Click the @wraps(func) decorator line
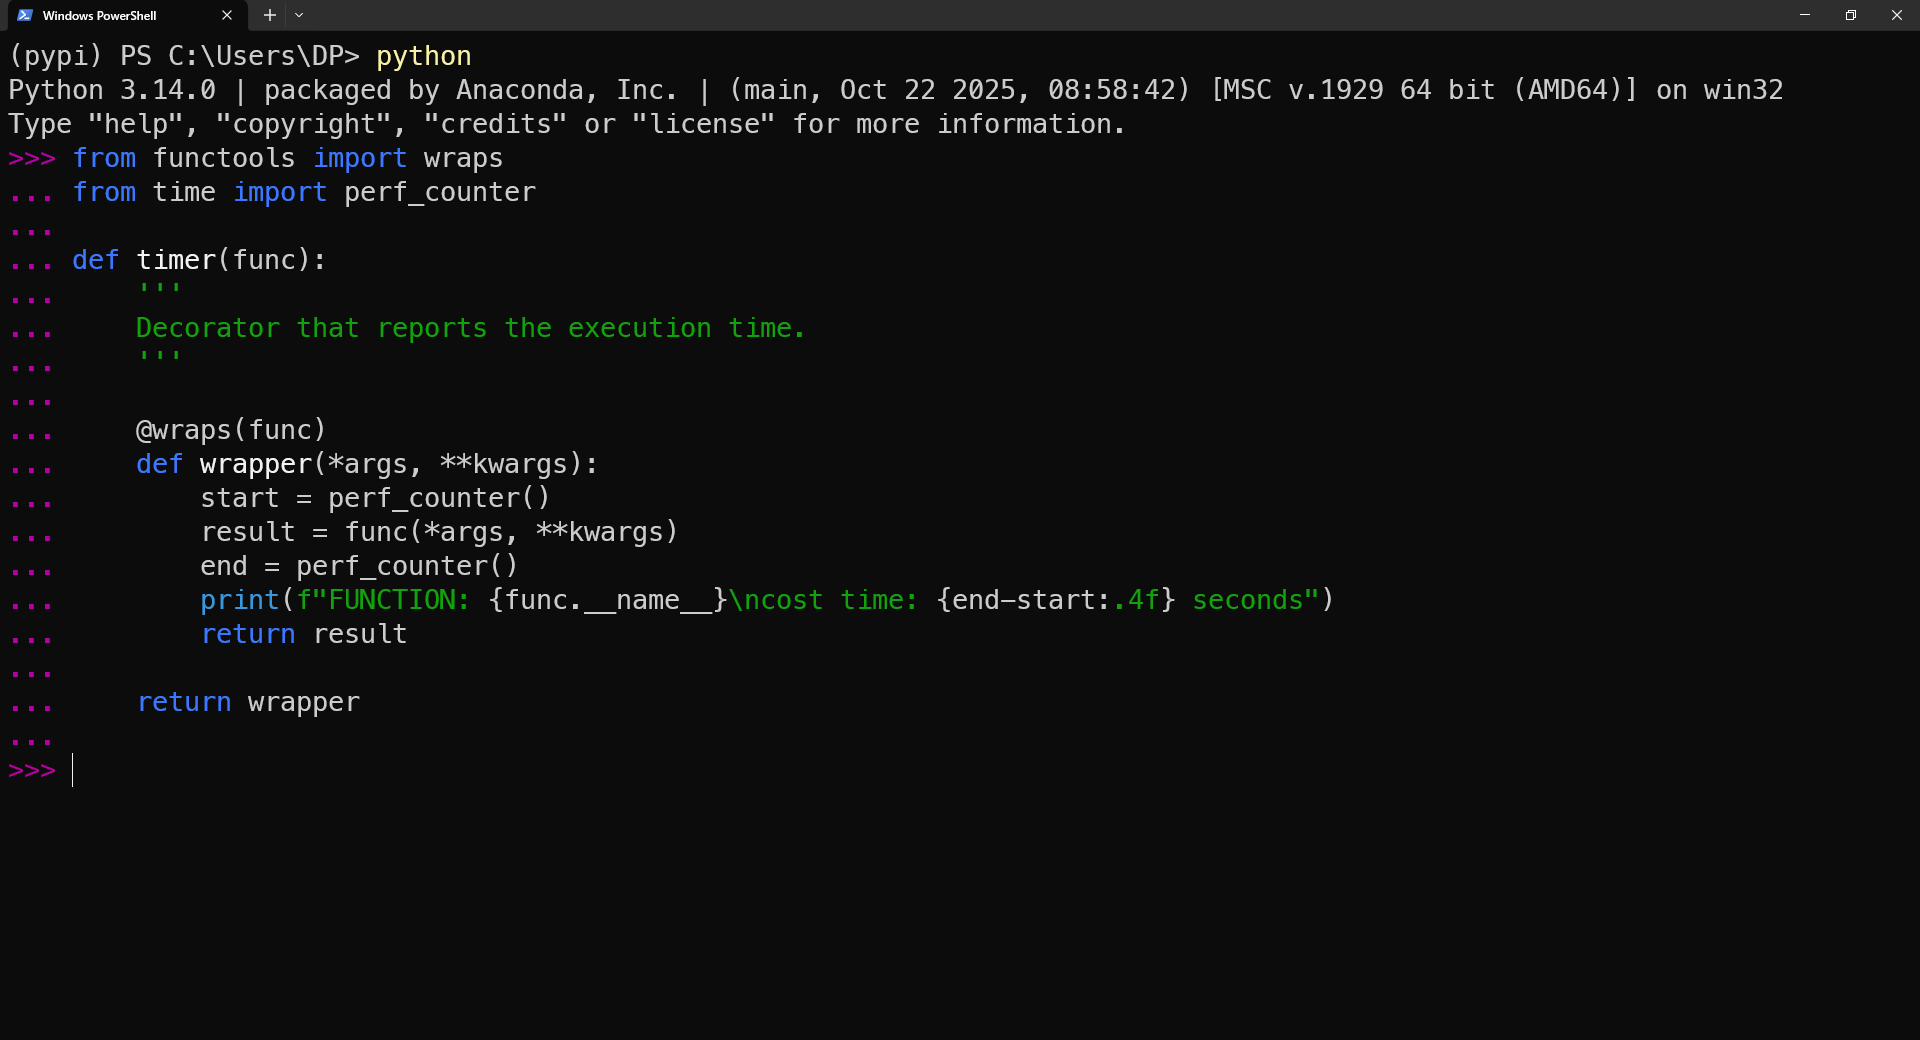Image resolution: width=1920 pixels, height=1040 pixels. pos(230,429)
